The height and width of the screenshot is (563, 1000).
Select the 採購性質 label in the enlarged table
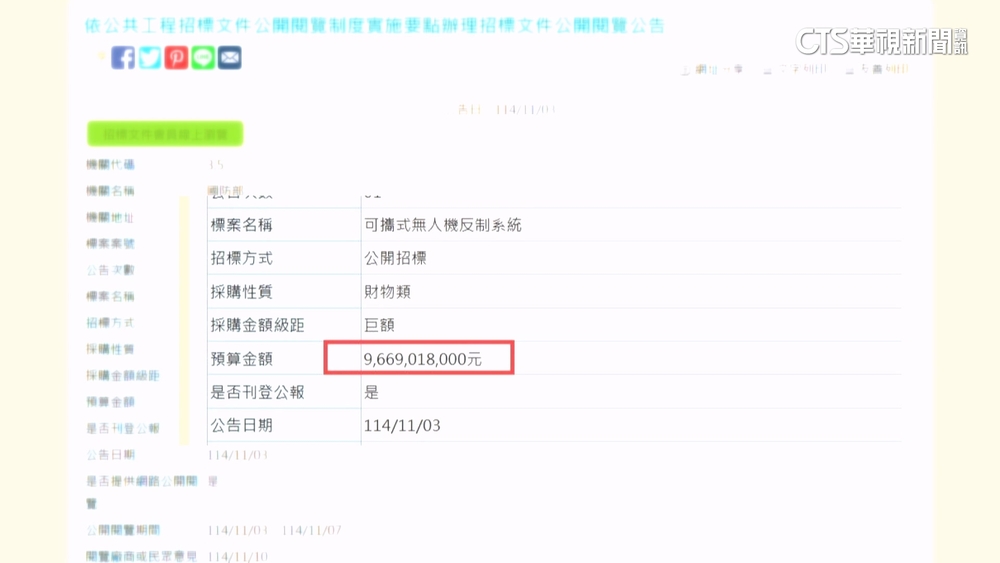point(242,292)
